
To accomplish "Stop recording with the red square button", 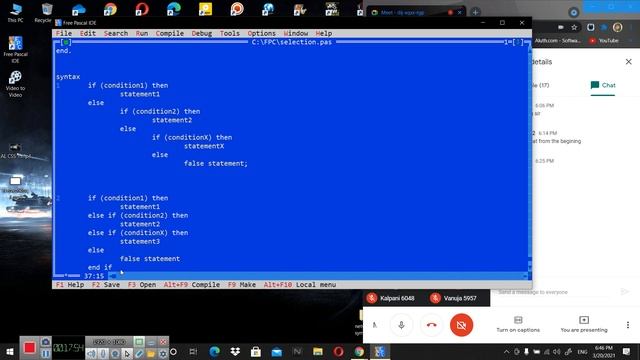I will (x=29, y=348).
